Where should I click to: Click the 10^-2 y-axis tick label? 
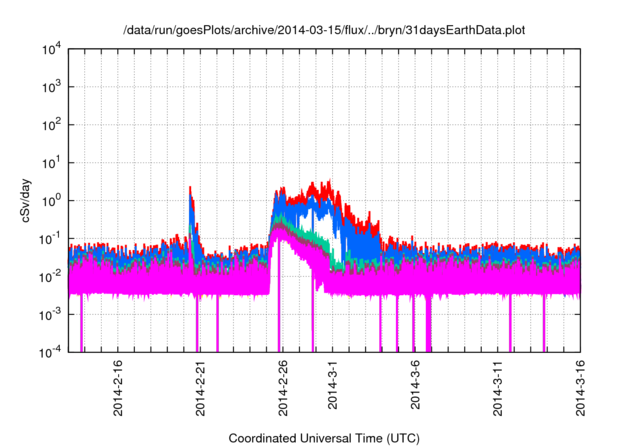[x=49, y=276]
